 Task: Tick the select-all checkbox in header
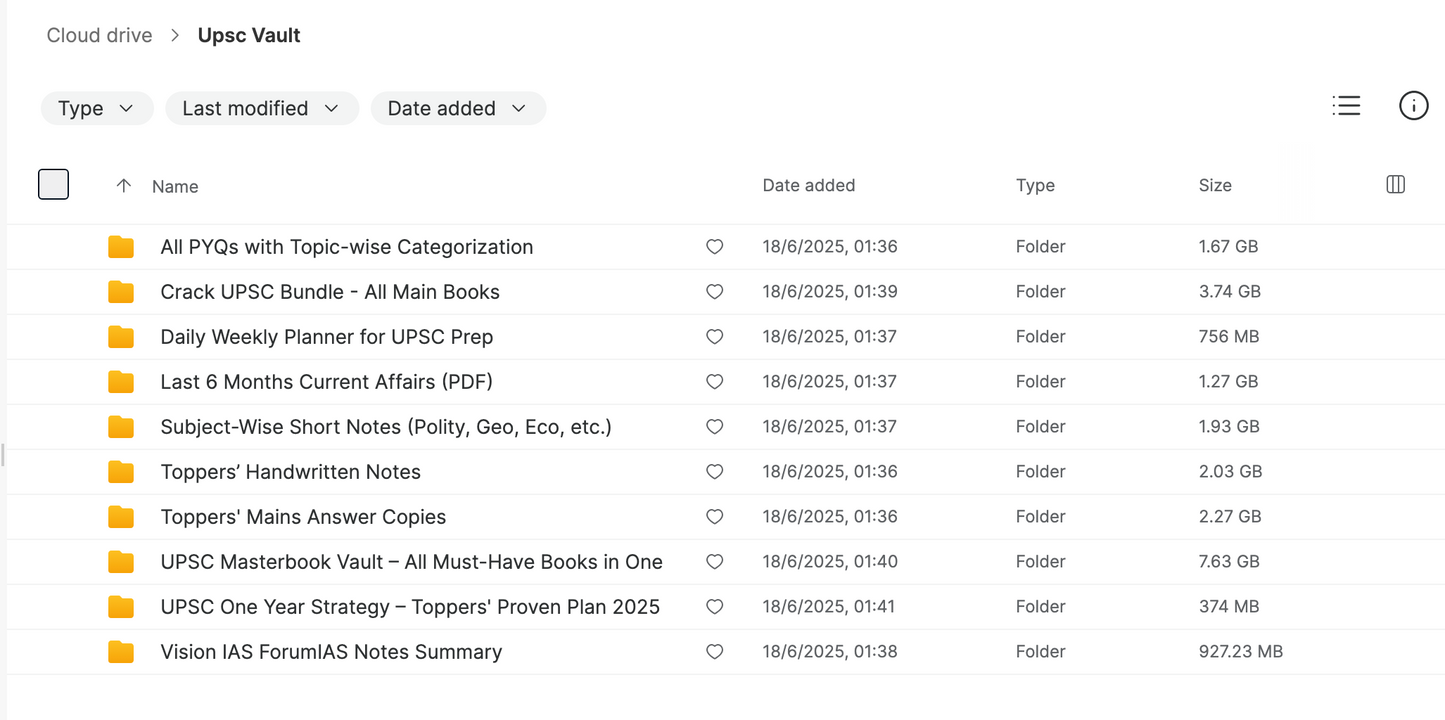(x=53, y=184)
